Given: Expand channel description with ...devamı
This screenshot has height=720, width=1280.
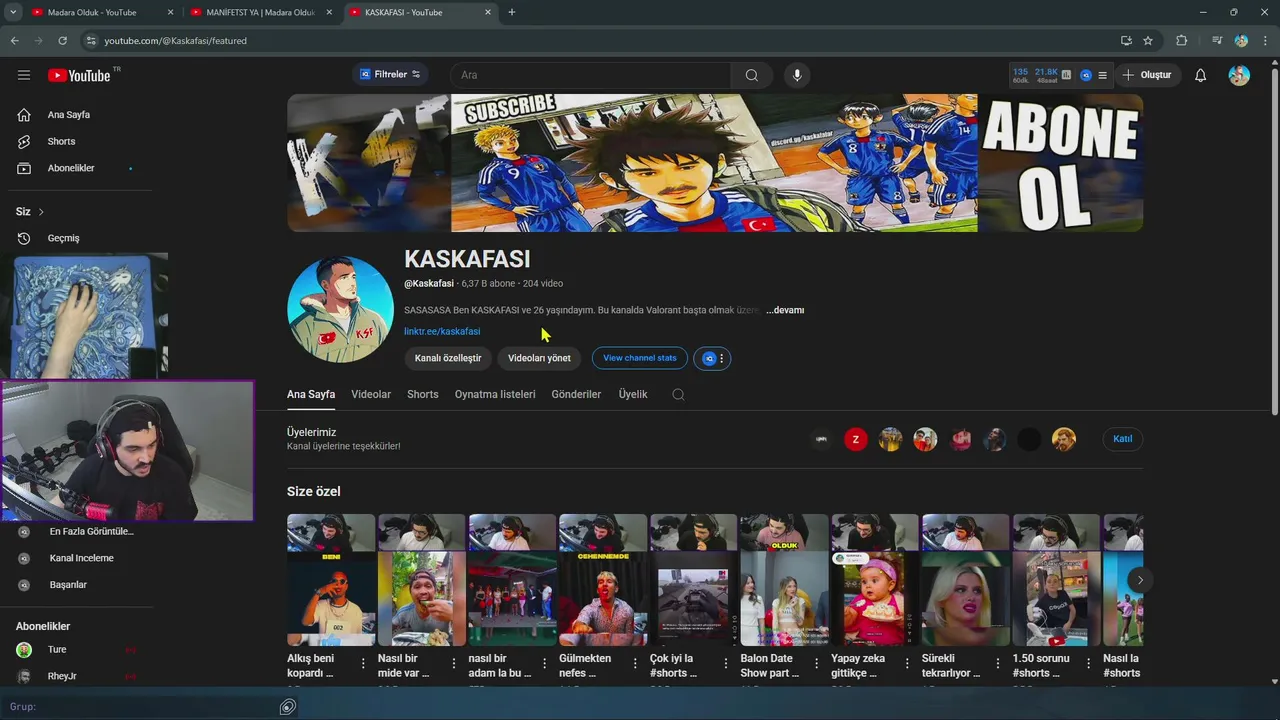Looking at the screenshot, I should click(x=785, y=310).
